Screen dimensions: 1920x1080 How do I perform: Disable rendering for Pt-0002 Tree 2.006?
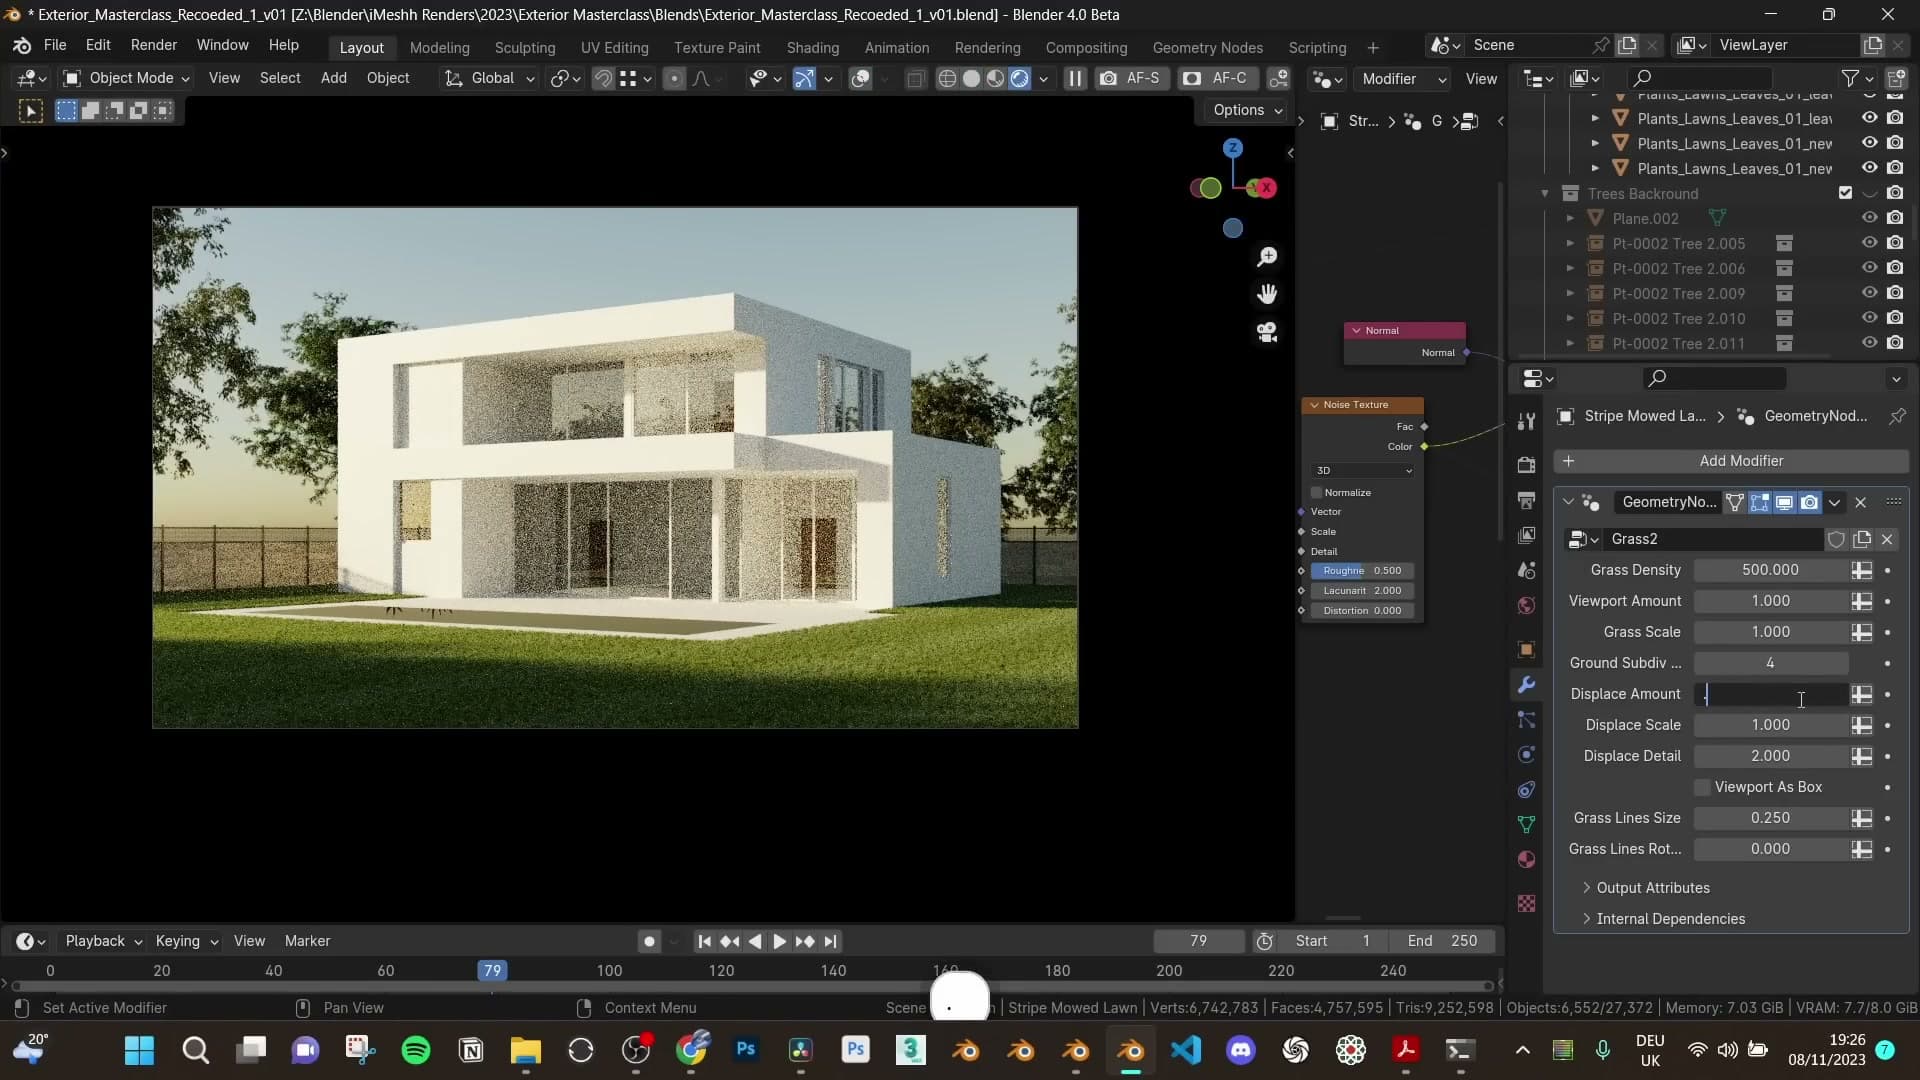click(1895, 268)
